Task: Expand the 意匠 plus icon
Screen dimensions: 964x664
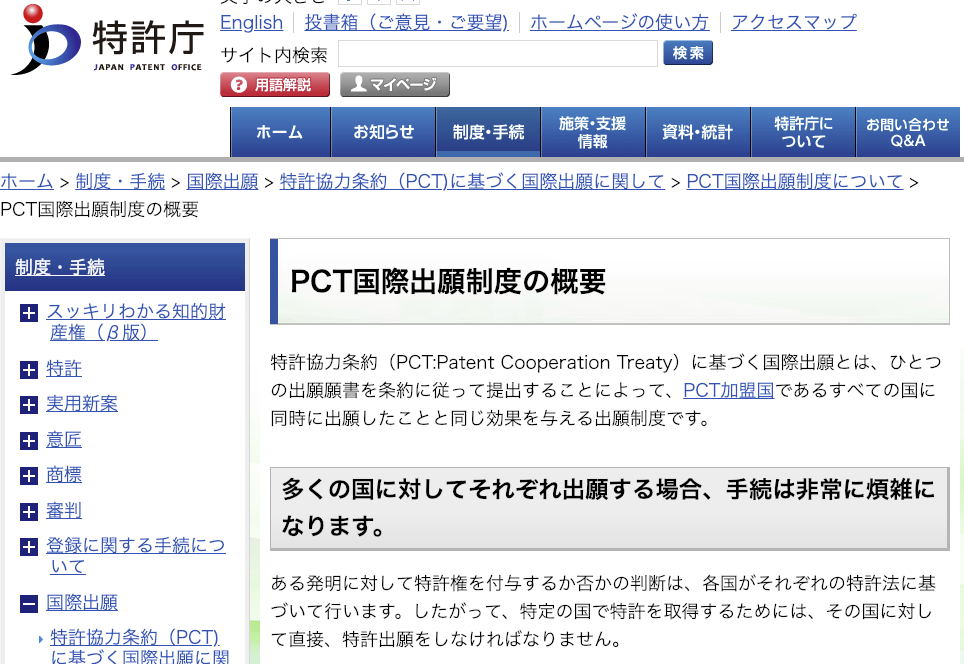Action: click(x=28, y=440)
